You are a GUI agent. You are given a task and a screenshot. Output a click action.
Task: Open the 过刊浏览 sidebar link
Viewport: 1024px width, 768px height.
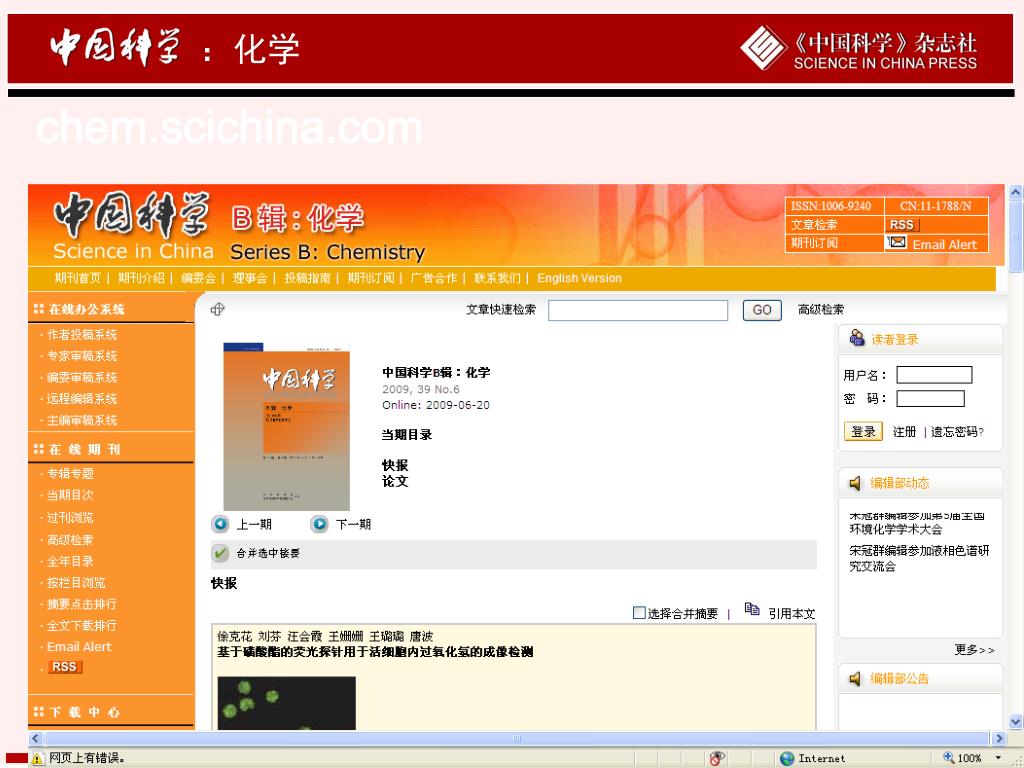coord(70,517)
